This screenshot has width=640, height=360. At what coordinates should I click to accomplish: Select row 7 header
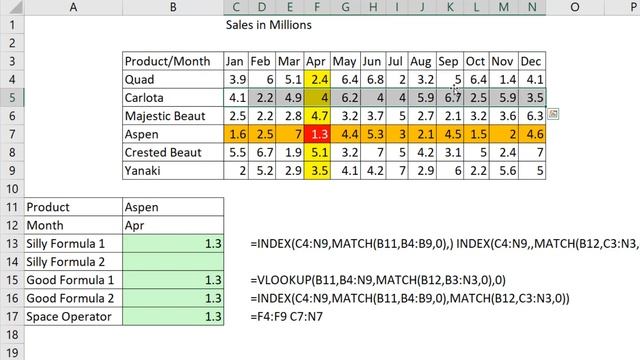(x=12, y=134)
